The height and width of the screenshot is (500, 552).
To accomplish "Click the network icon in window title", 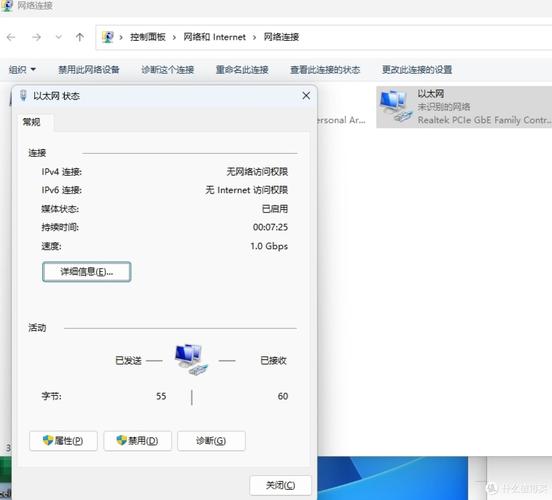I will click(x=7, y=6).
